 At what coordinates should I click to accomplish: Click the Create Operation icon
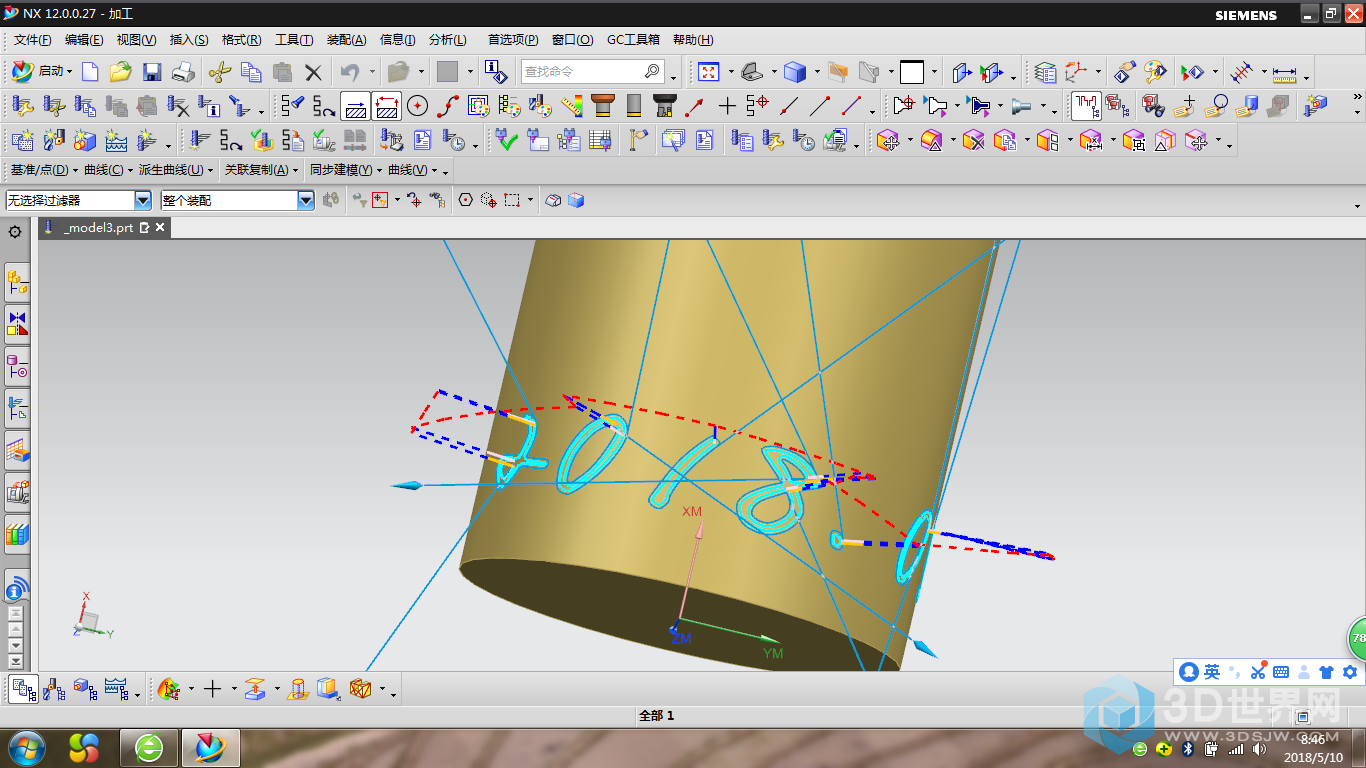(147, 140)
